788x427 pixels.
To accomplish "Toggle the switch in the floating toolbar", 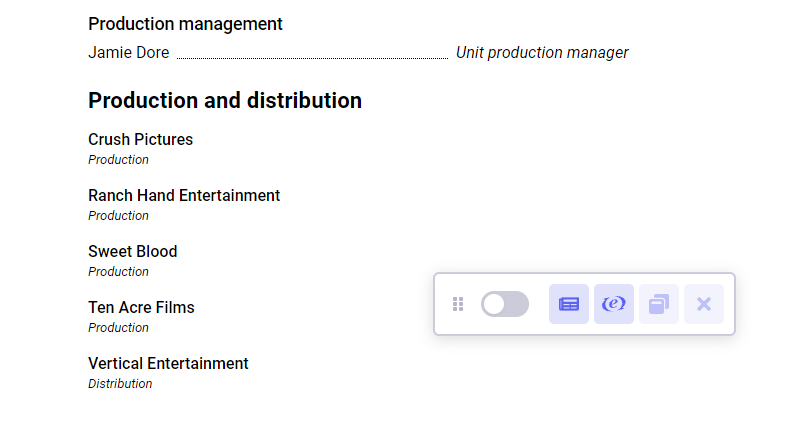I will click(x=505, y=304).
